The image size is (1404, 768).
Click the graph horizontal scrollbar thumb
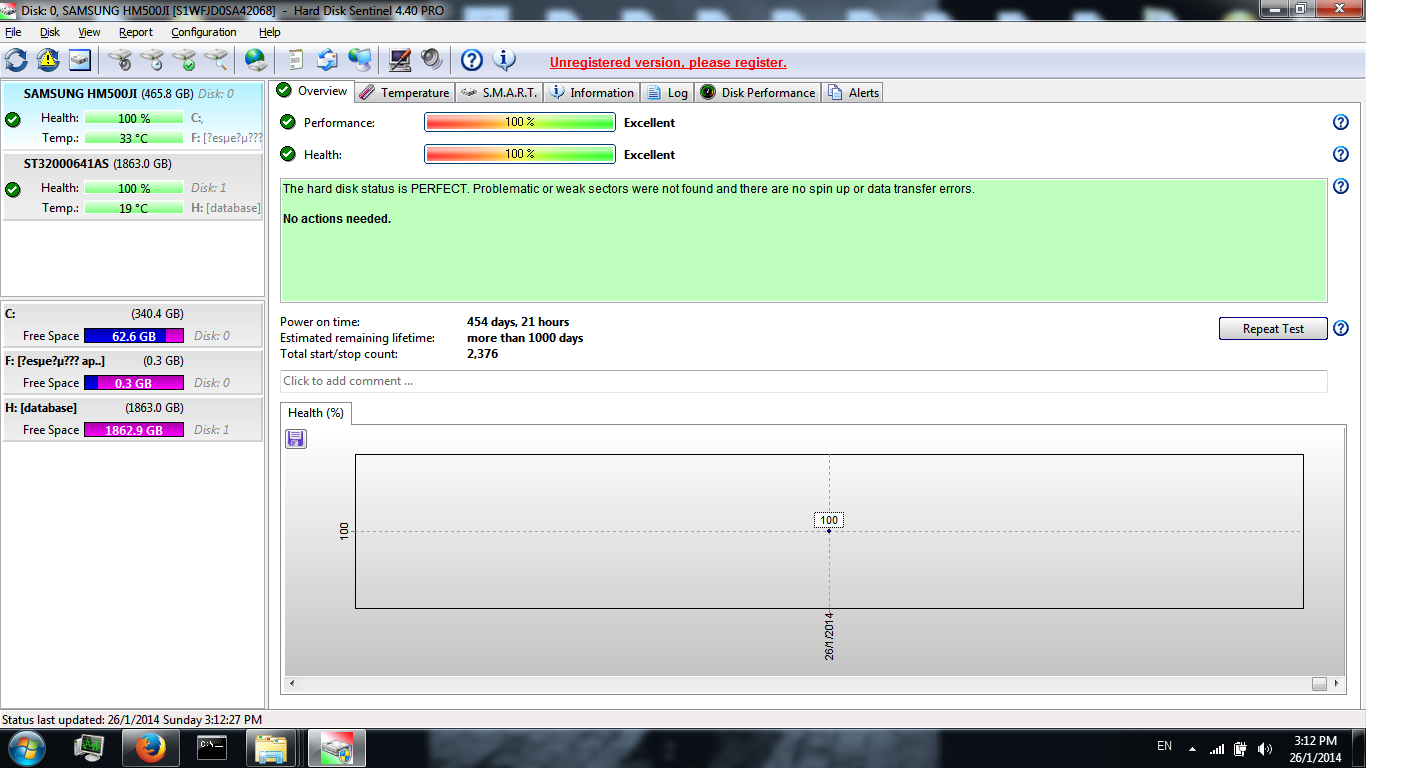point(1319,684)
